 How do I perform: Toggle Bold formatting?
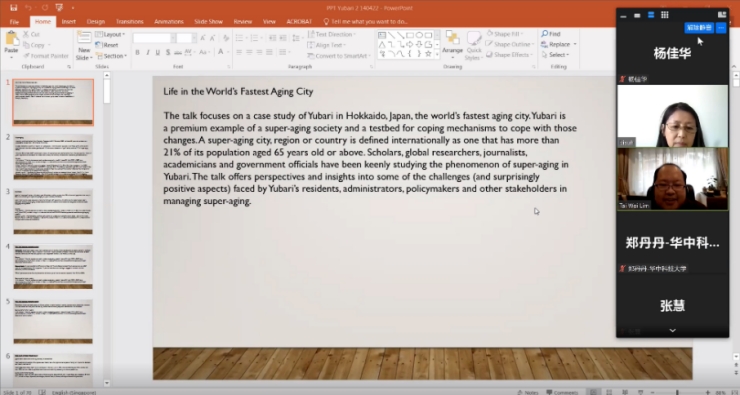coord(137,52)
